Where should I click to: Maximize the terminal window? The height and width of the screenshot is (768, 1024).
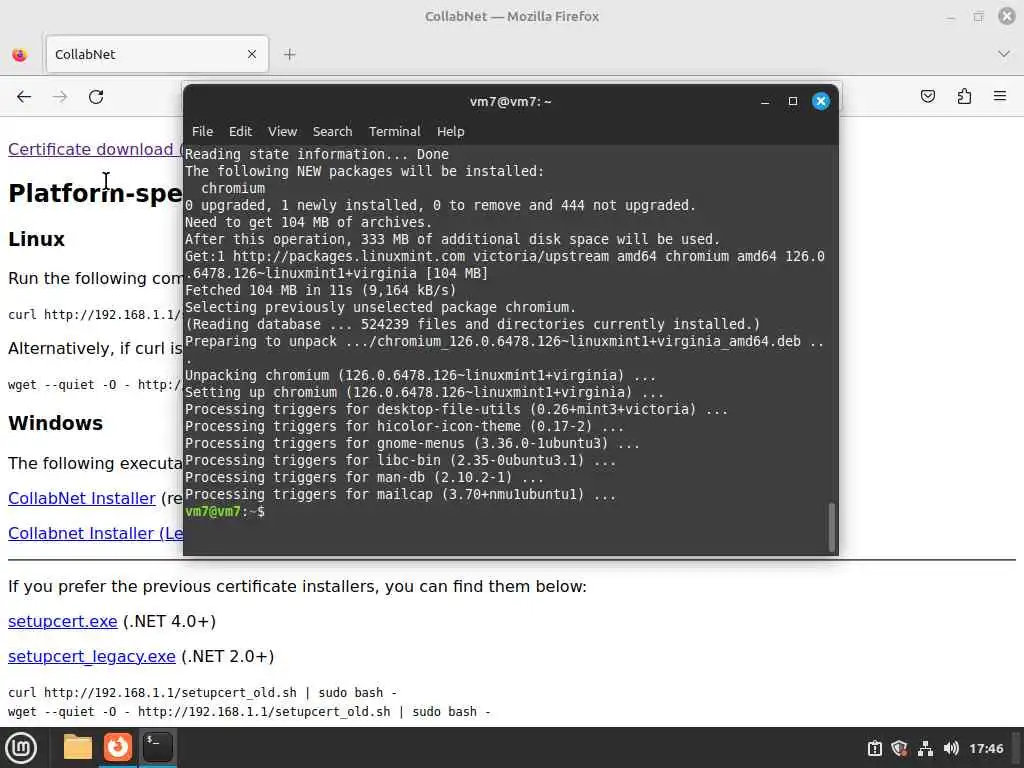coord(793,101)
